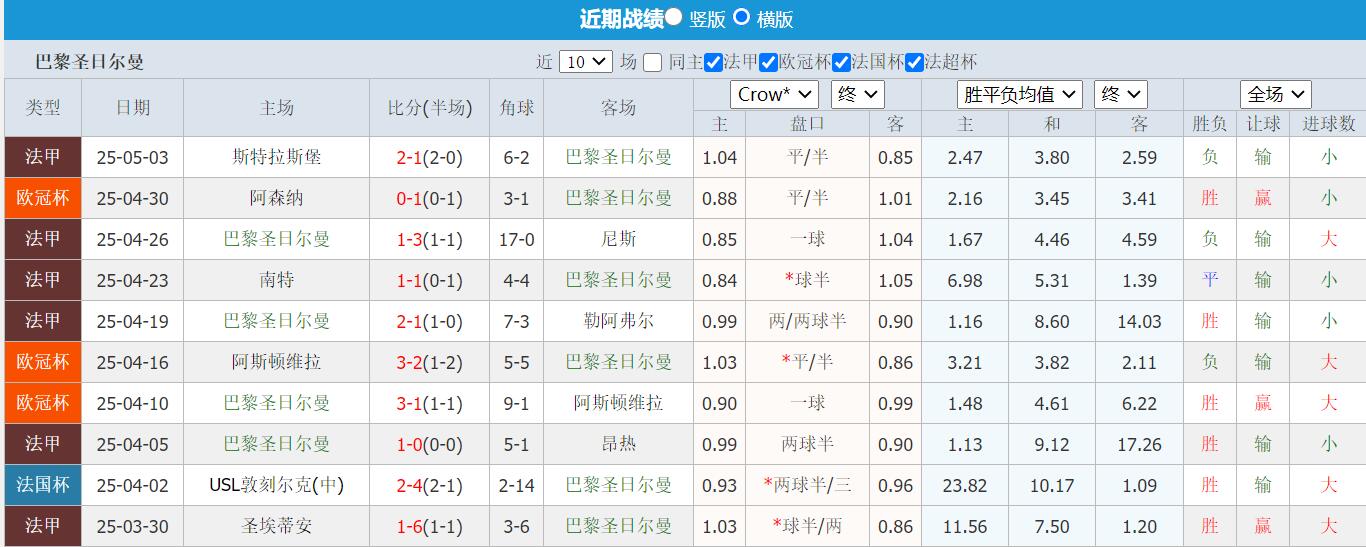
Task: Open the 终 dropdown beside Crow*
Action: click(x=858, y=94)
